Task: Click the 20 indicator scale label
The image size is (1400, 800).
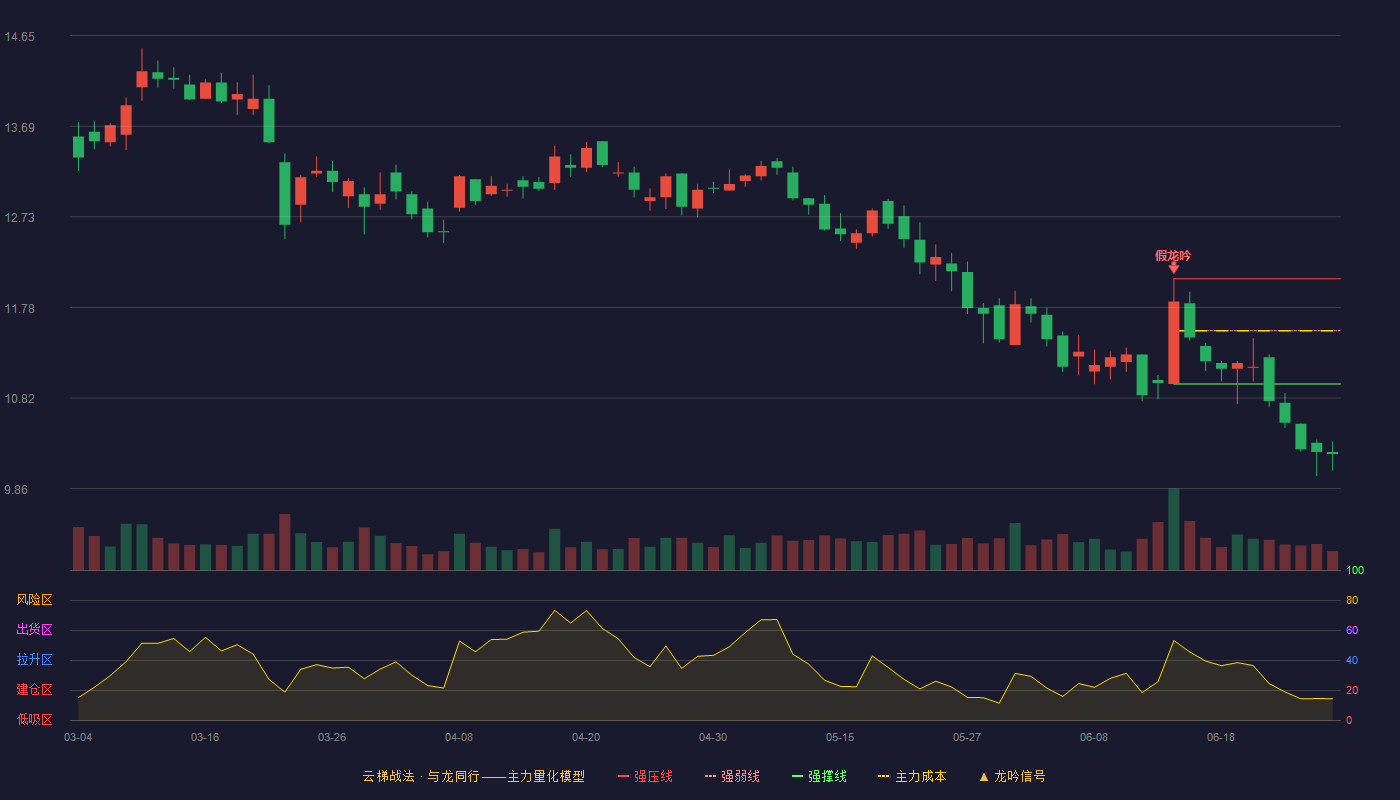Action: (1352, 691)
